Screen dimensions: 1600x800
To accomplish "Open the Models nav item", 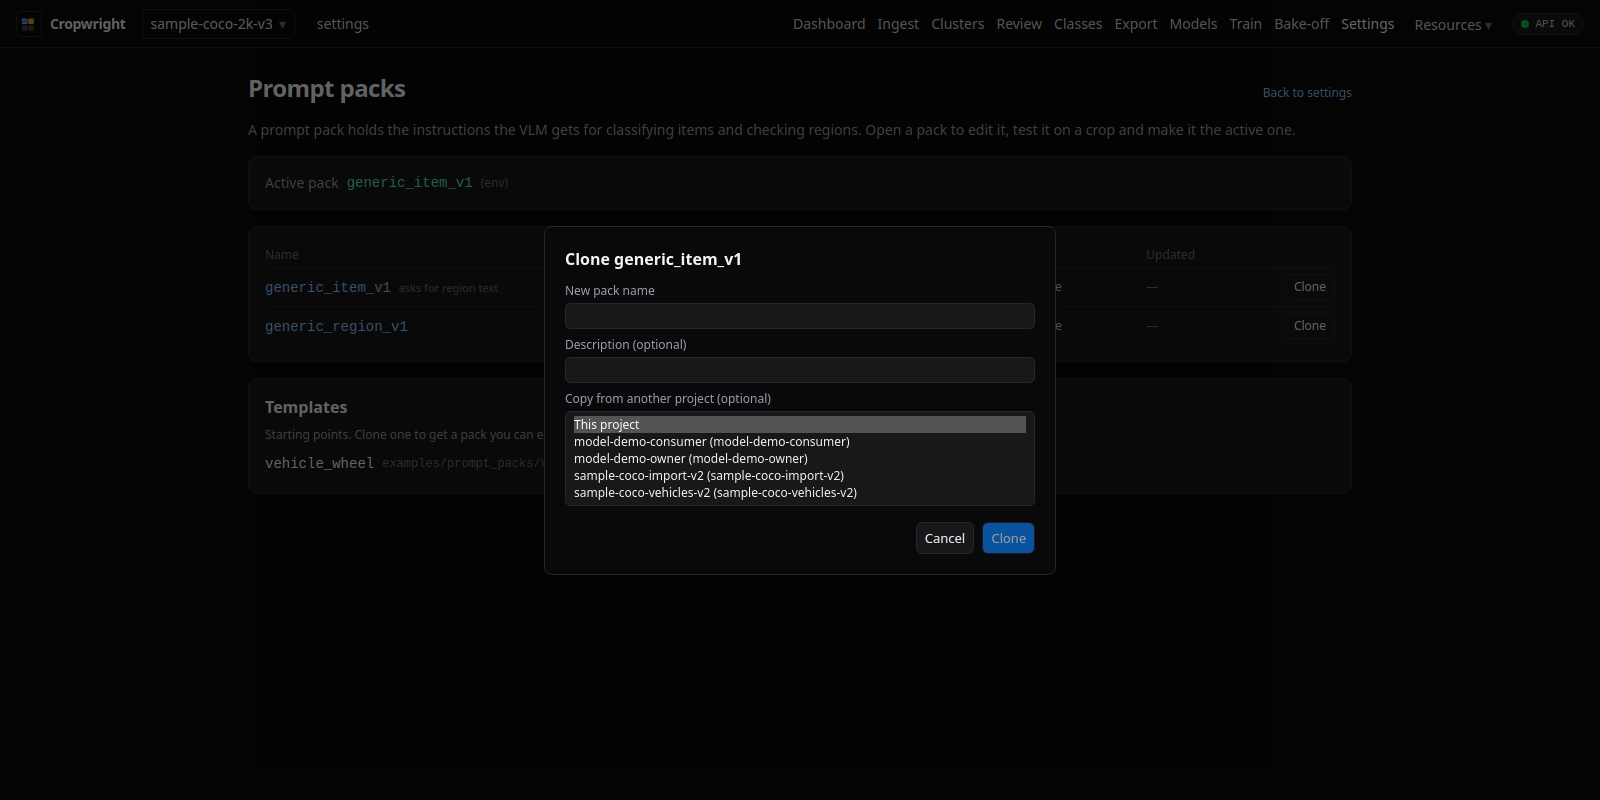I will click(x=1193, y=24).
